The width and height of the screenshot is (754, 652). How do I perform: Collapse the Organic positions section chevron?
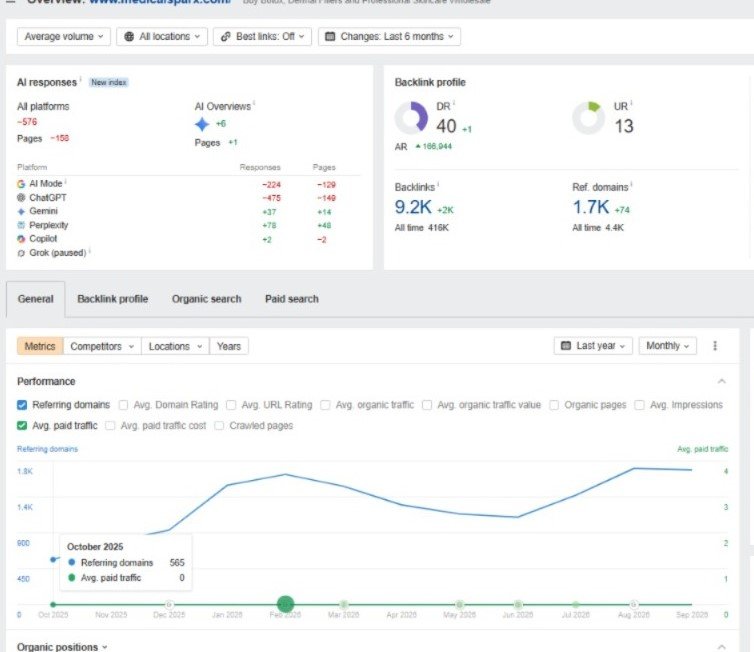tap(721, 647)
